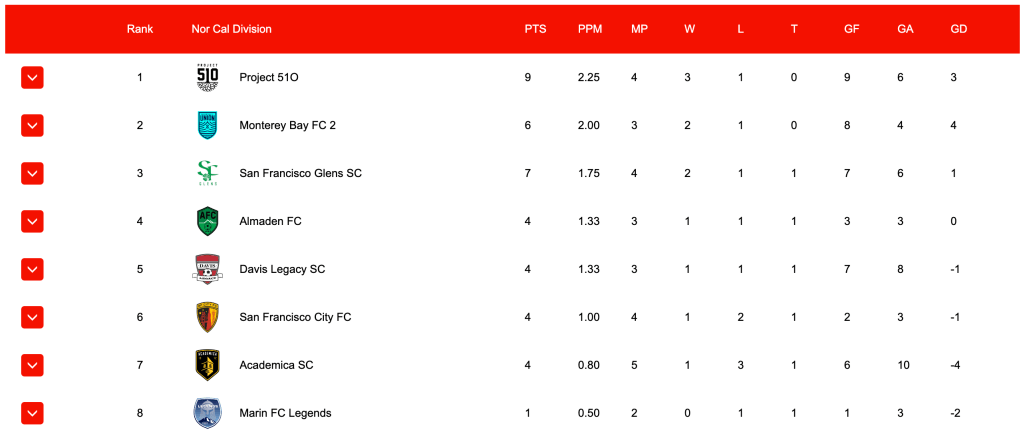Viewport: 1023px width, 430px height.
Task: Click the Almaden FC badge
Action: click(207, 221)
